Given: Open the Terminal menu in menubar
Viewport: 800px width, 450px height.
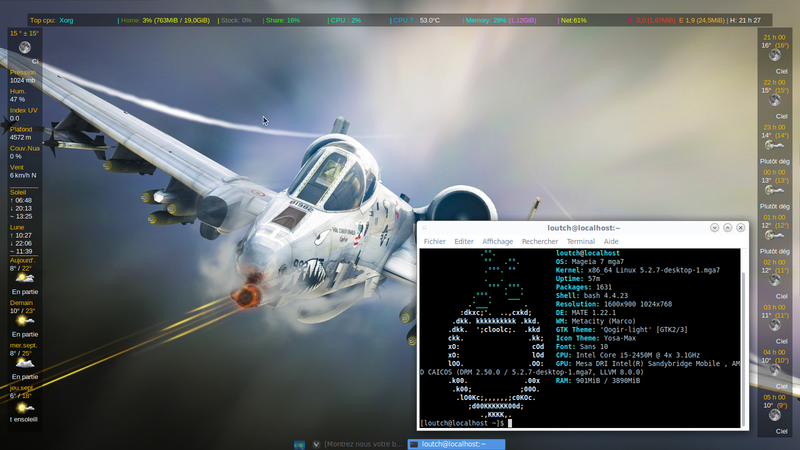Looking at the screenshot, I should tap(581, 241).
